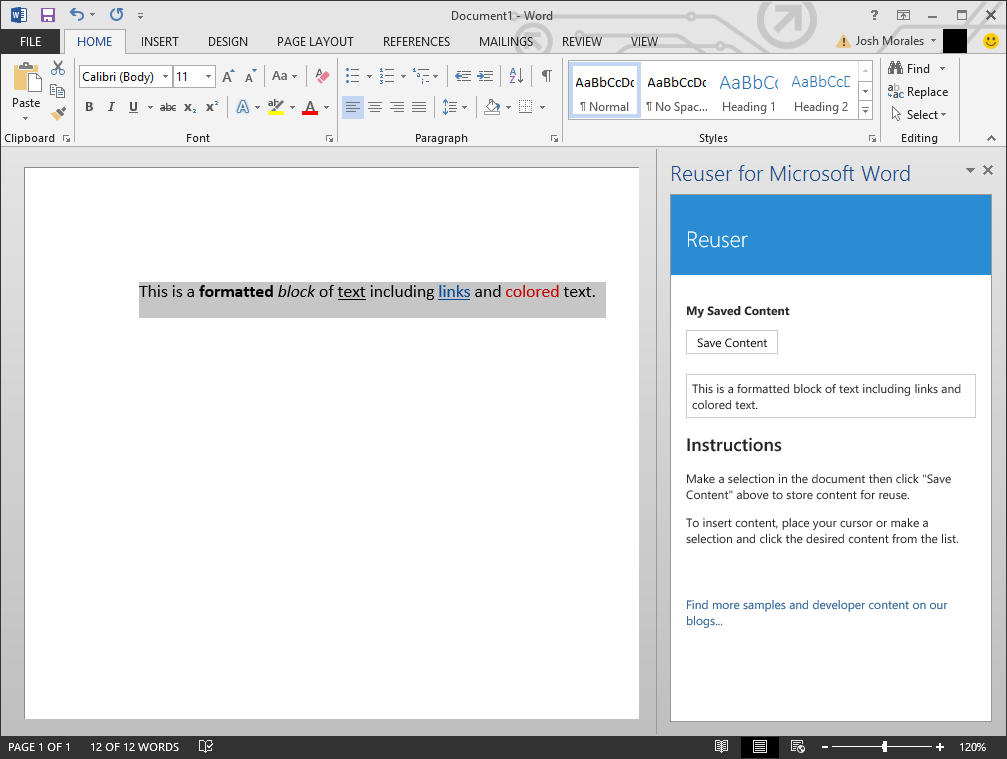Increase font size with Grow Font
The width and height of the screenshot is (1007, 759).
226,75
